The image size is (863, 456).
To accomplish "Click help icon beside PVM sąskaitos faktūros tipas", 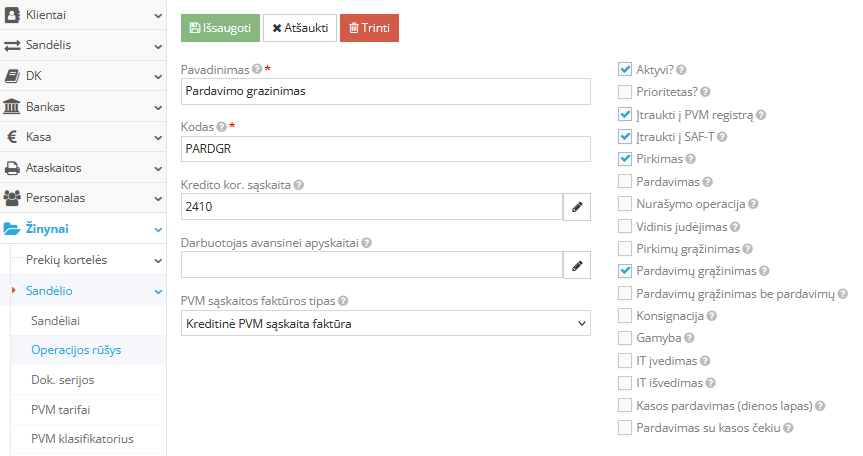I will 343,301.
